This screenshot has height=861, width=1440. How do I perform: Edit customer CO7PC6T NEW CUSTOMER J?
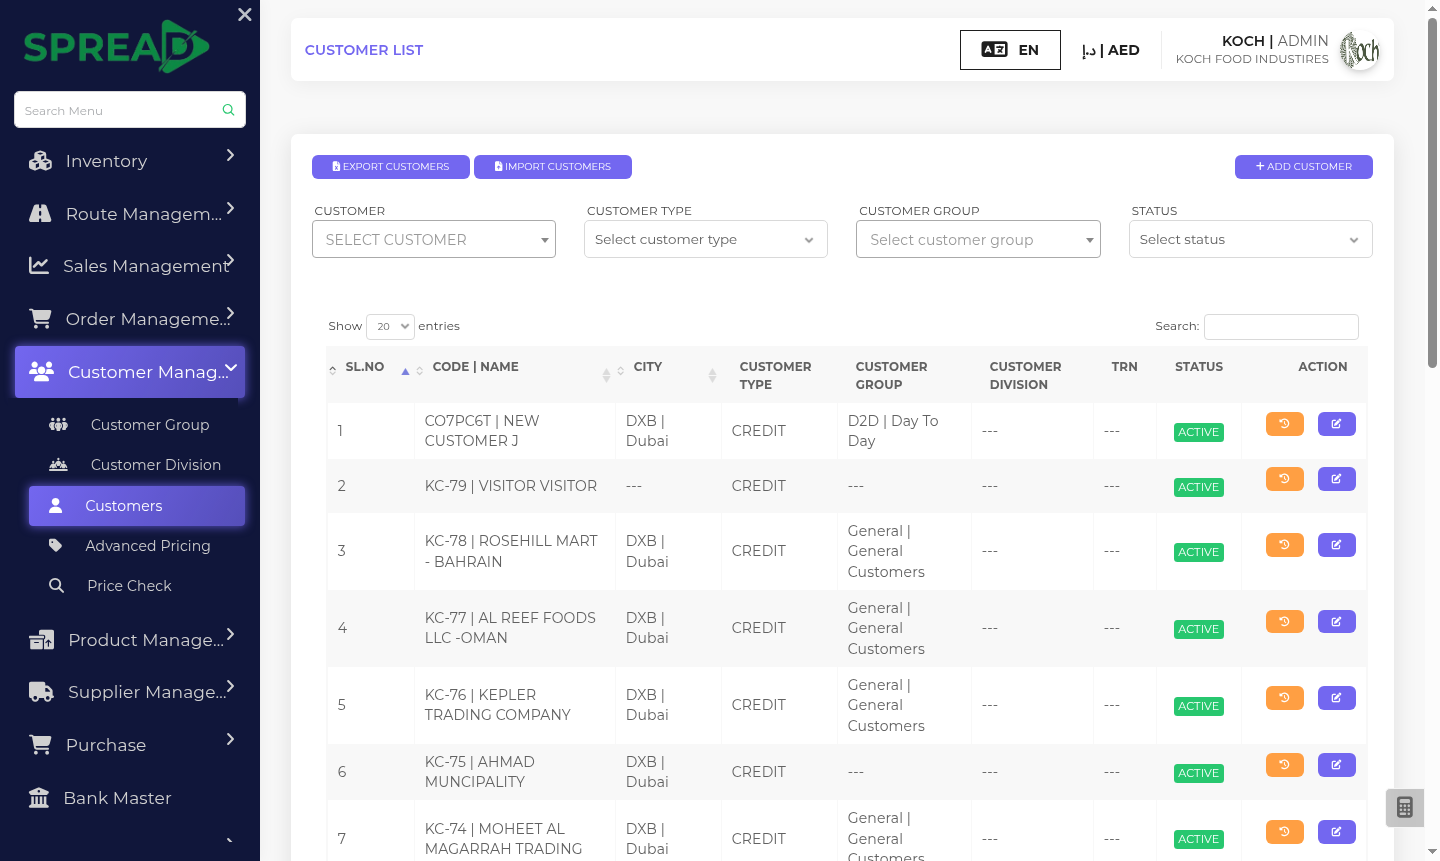(x=1337, y=424)
